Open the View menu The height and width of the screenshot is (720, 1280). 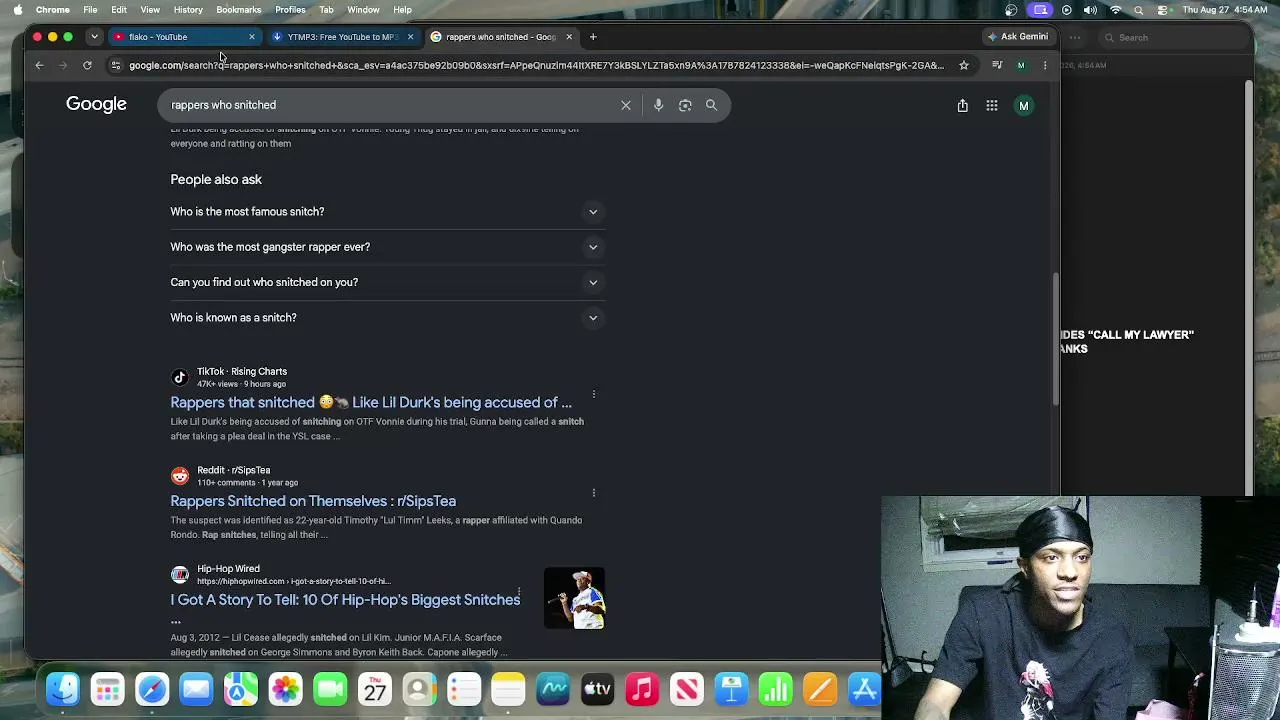pos(150,10)
